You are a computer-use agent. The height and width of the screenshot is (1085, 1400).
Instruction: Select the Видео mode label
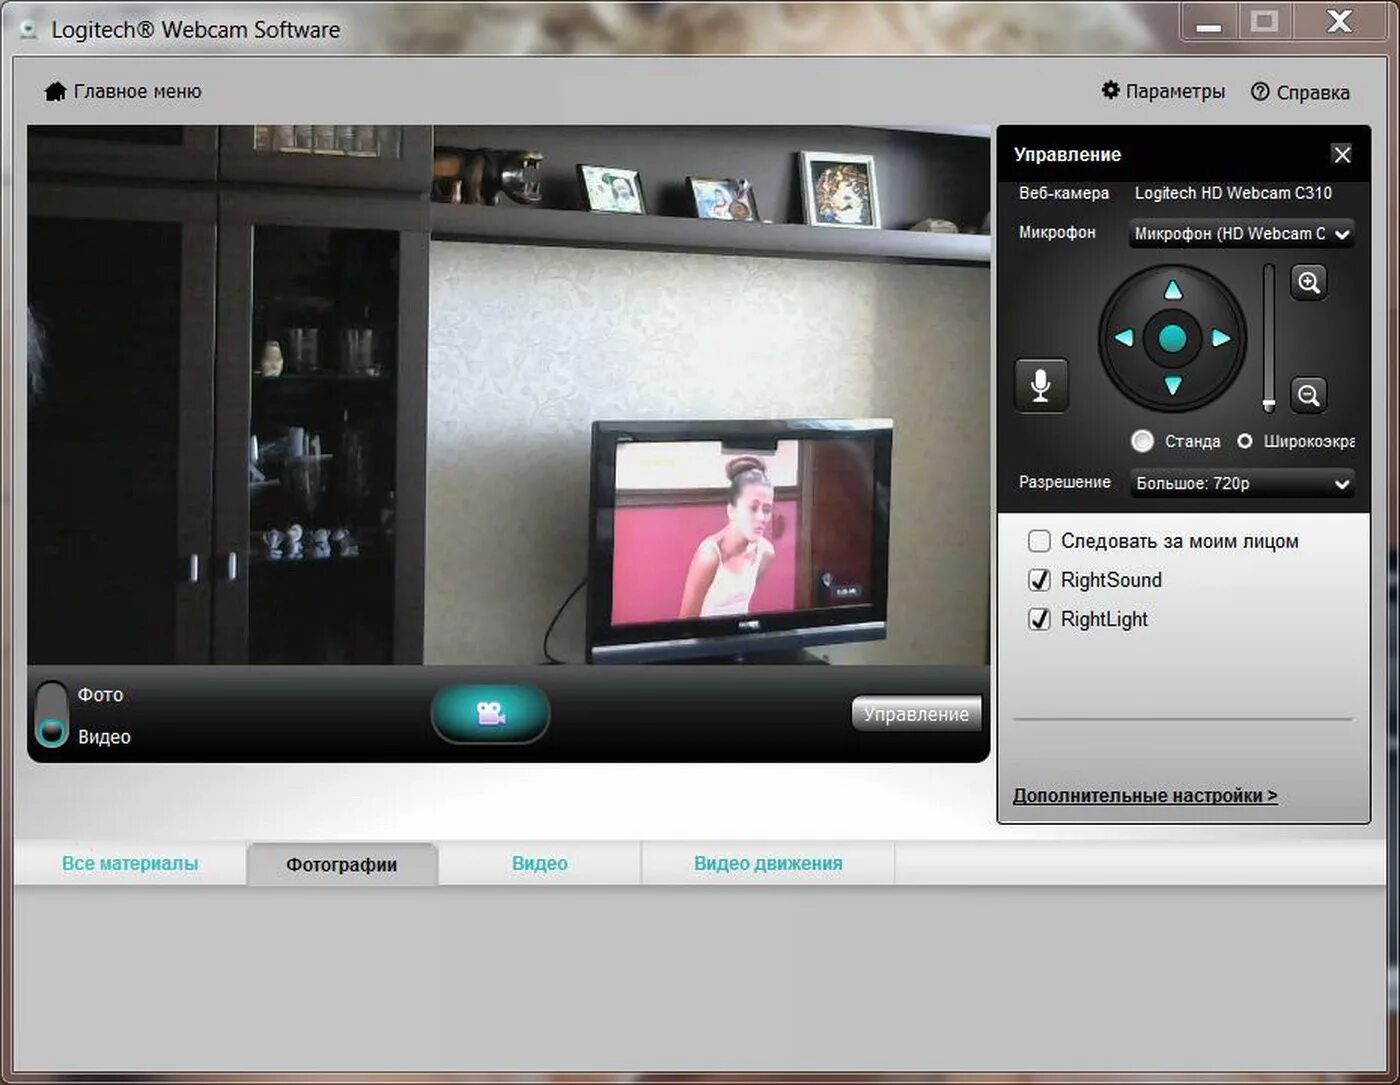(104, 737)
